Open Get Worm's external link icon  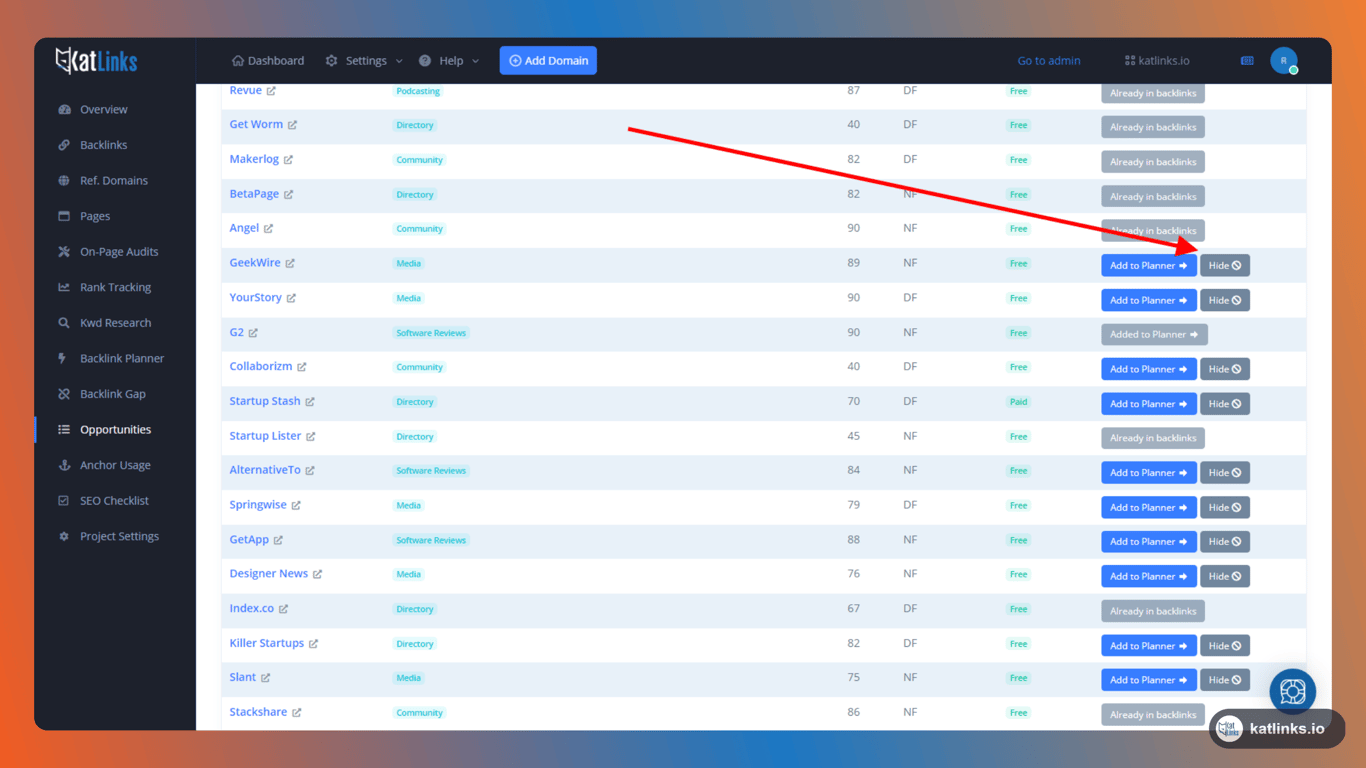point(292,125)
